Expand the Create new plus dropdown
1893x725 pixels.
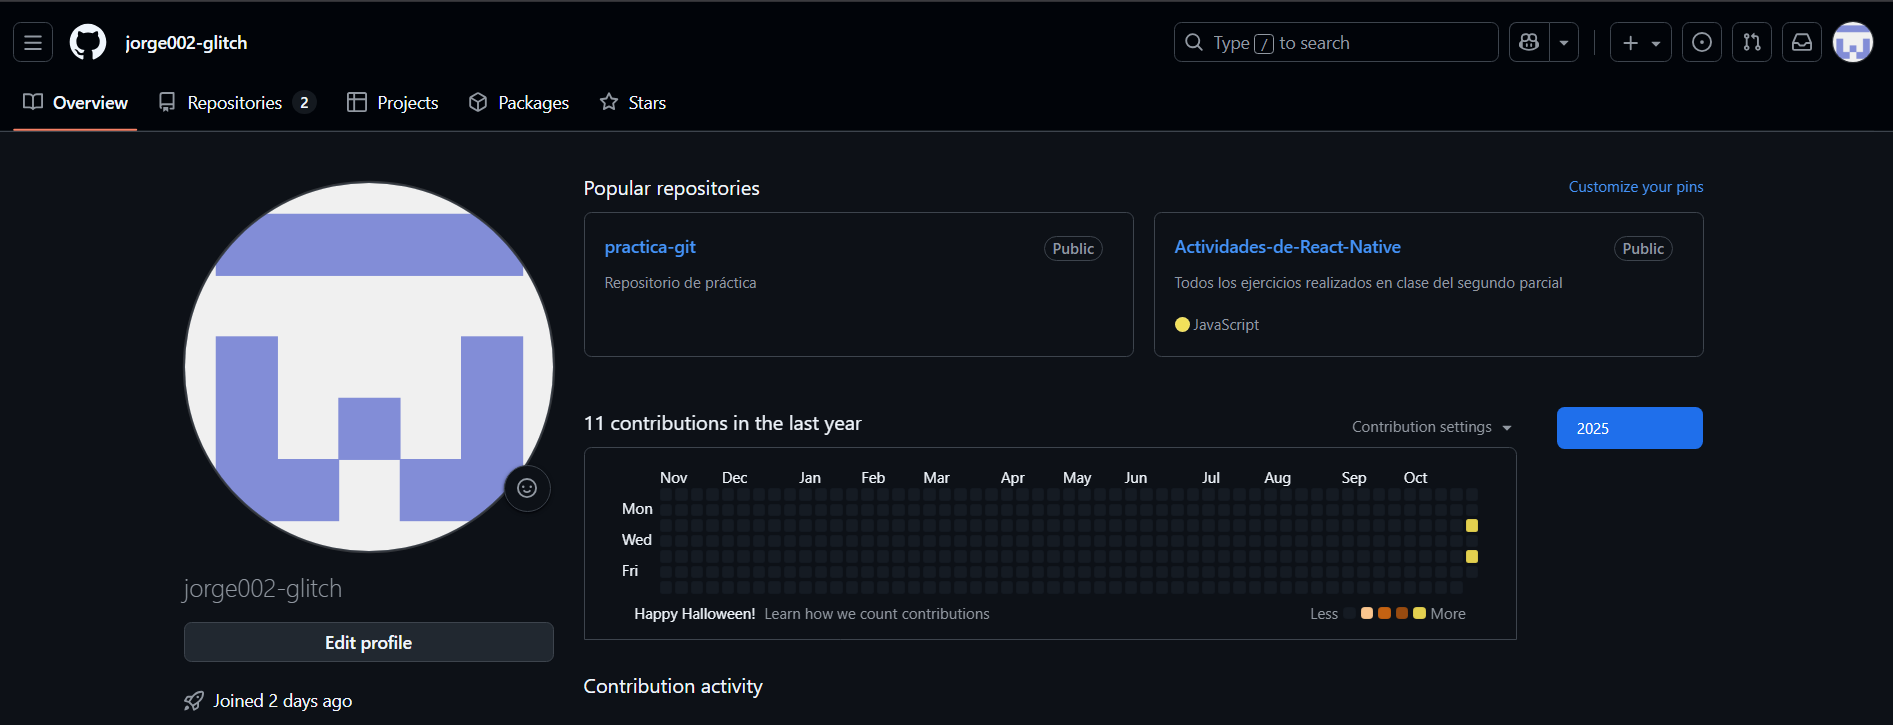[1641, 43]
